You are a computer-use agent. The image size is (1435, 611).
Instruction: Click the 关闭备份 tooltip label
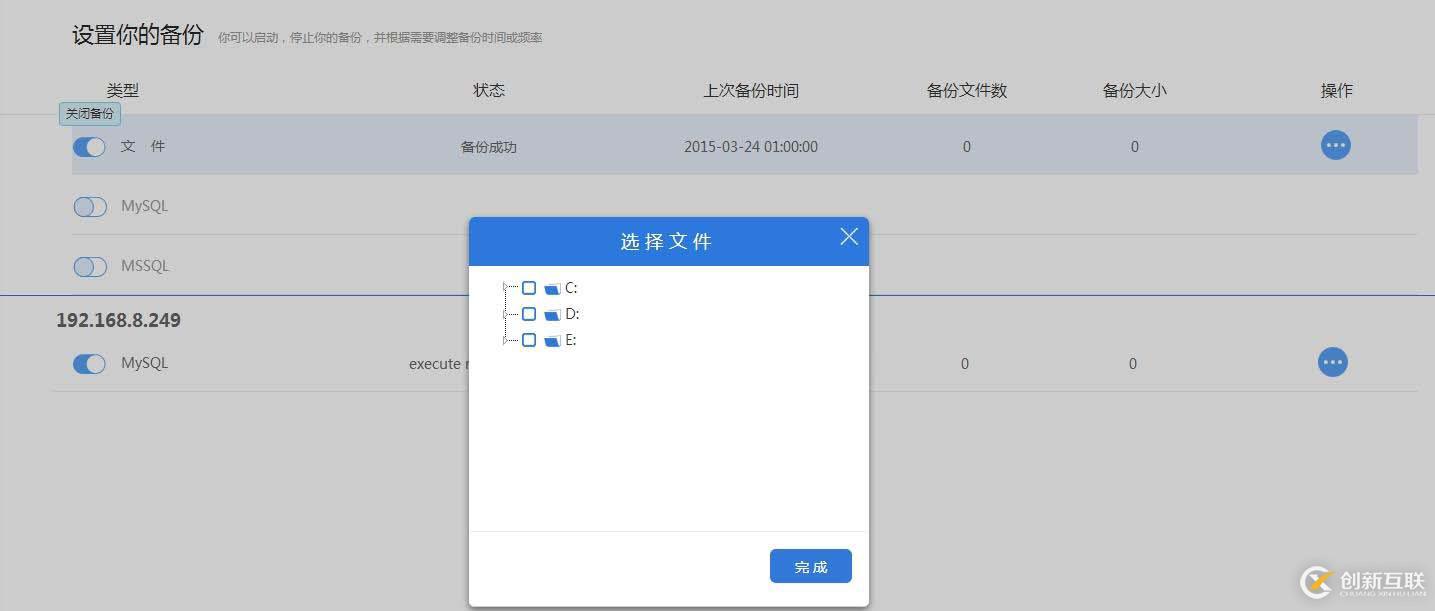pyautogui.click(x=89, y=113)
